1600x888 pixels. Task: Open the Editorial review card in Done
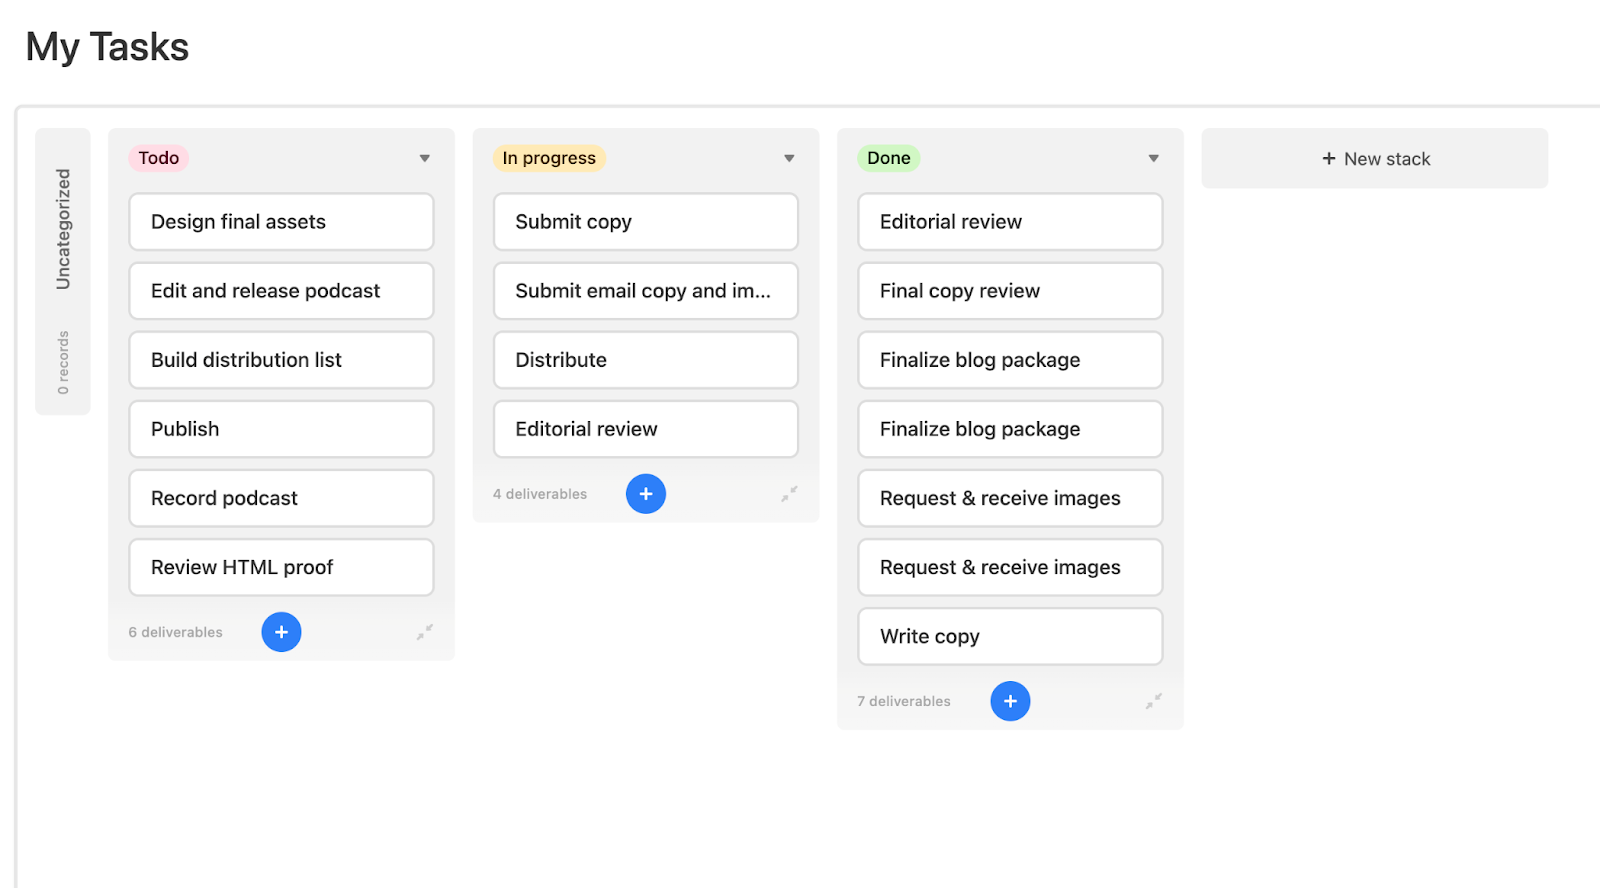coord(1010,222)
